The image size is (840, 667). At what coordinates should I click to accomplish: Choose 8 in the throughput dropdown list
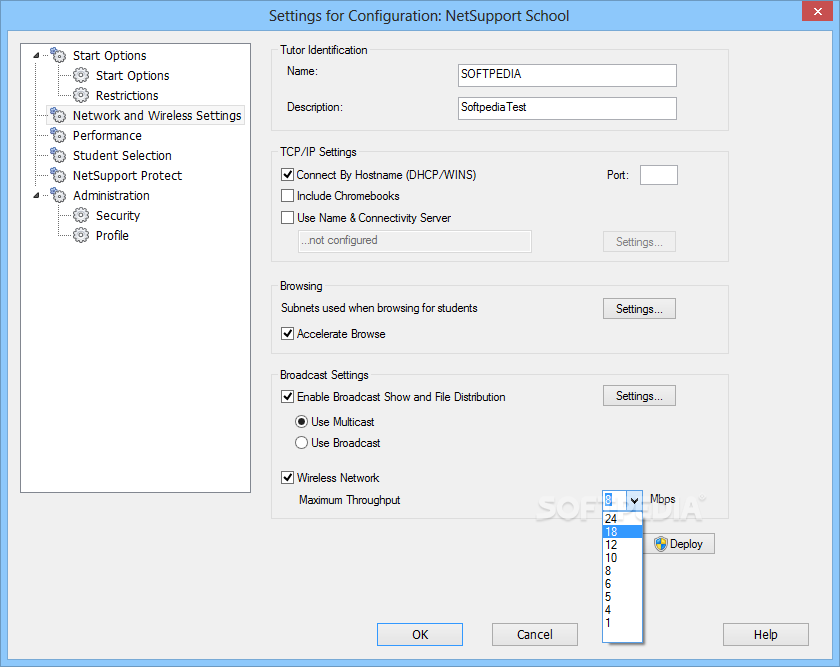coord(622,571)
